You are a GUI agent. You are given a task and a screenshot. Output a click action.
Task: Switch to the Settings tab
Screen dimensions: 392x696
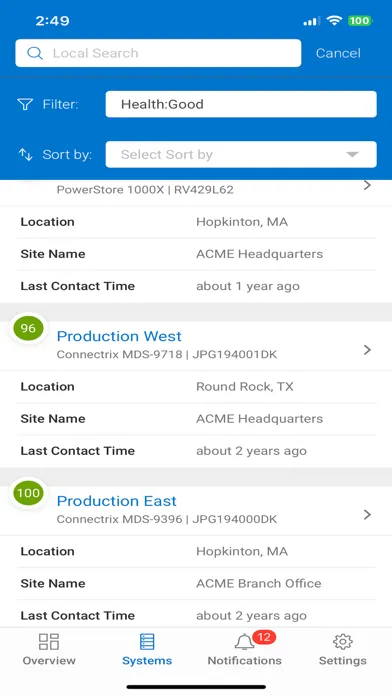[x=343, y=649]
